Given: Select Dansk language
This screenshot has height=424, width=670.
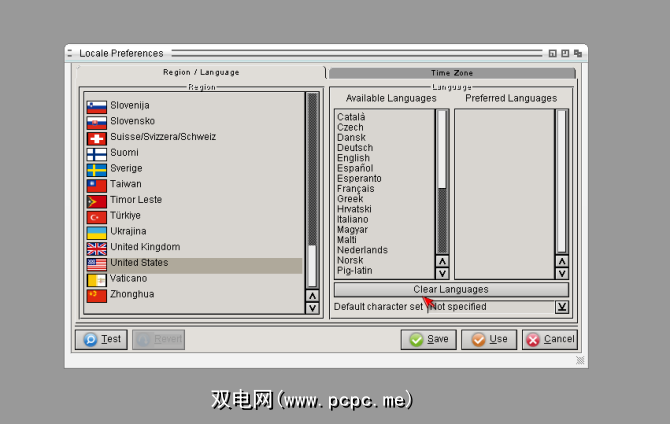Looking at the screenshot, I should point(351,138).
